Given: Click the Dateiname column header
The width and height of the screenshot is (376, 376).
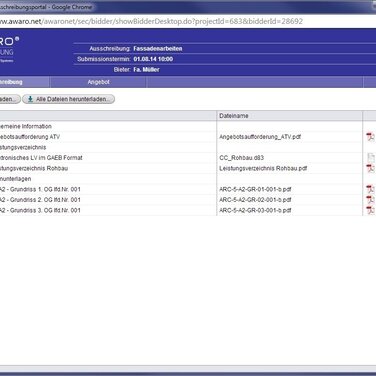Looking at the screenshot, I should 289,116.
